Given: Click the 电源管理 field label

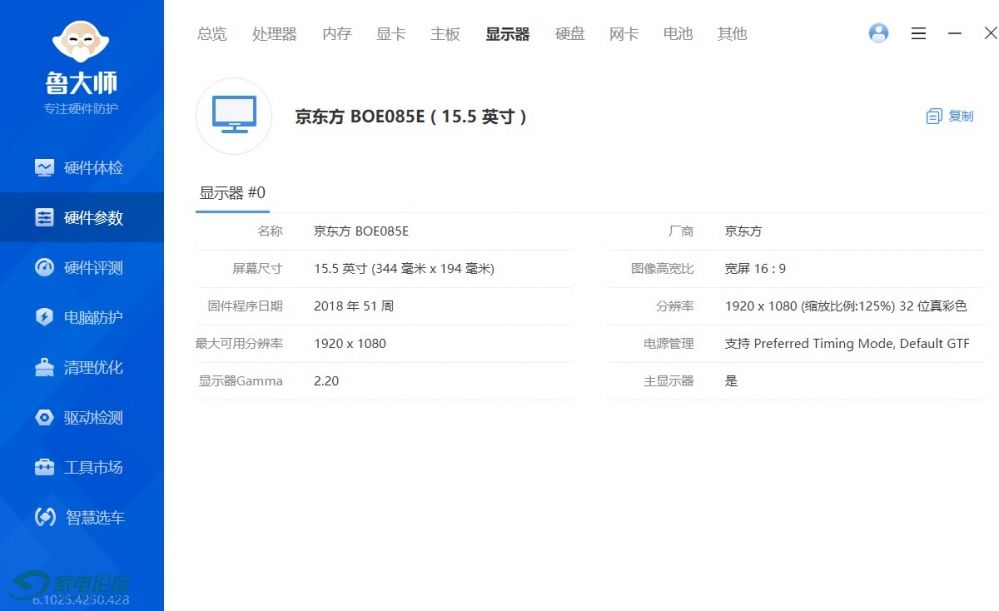Looking at the screenshot, I should [x=668, y=343].
